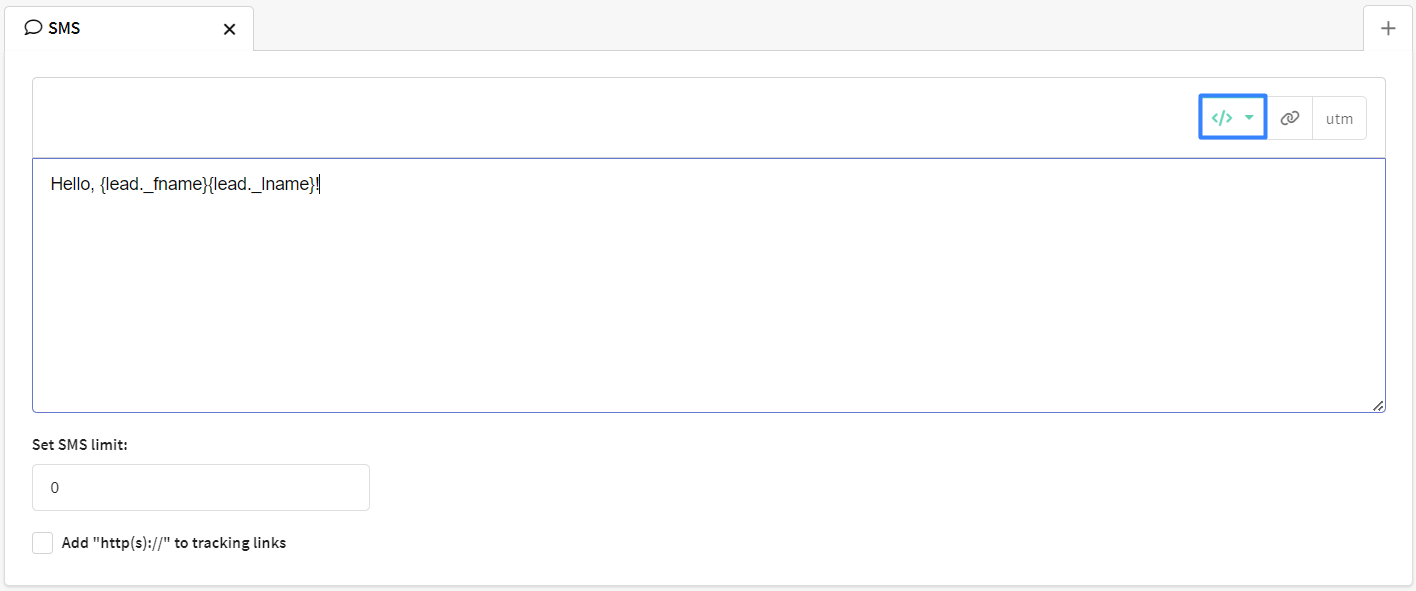Expand the dropdown arrow beside code icon
1416x591 pixels.
[x=1249, y=118]
